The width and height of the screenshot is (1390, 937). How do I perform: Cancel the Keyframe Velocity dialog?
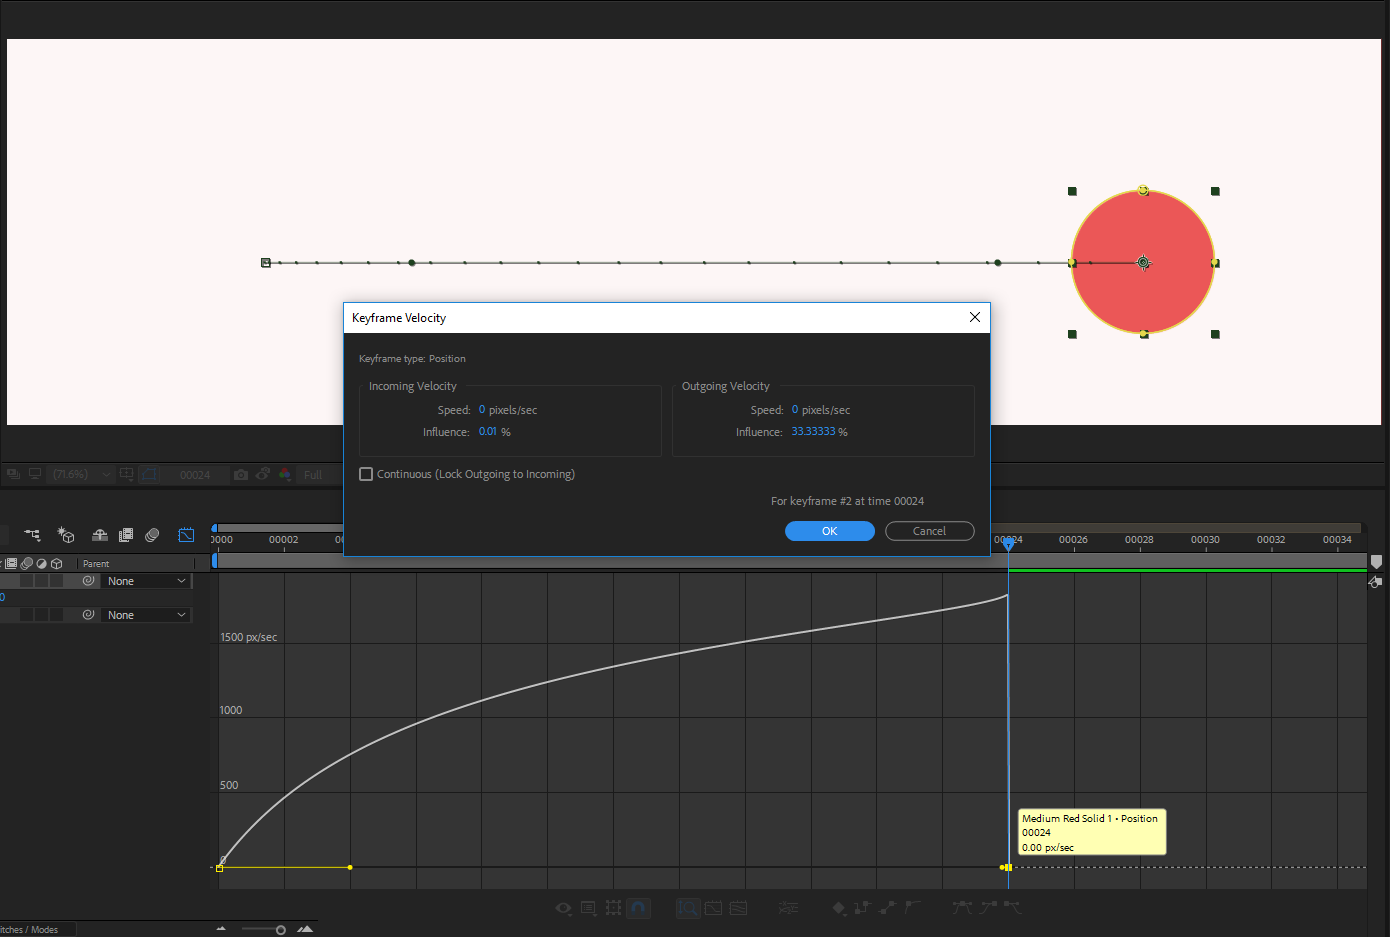(x=929, y=531)
